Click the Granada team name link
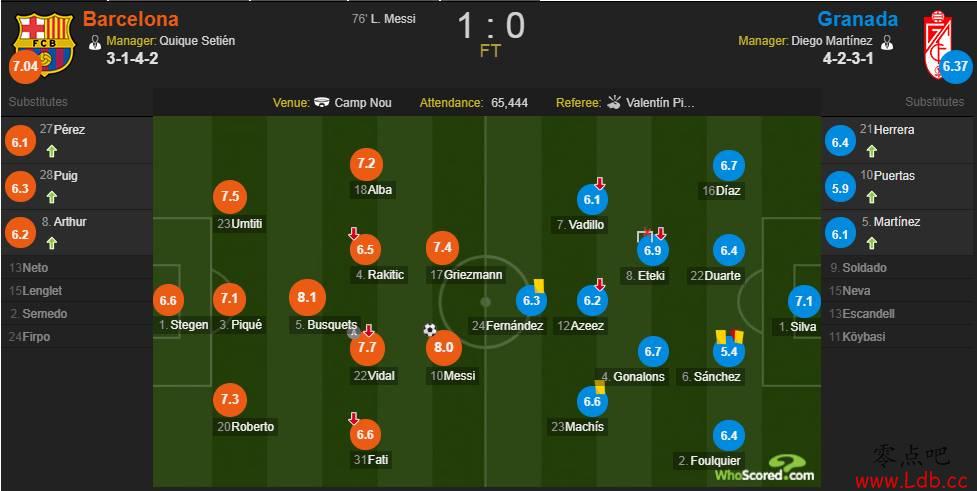Image resolution: width=977 pixels, height=491 pixels. click(857, 19)
